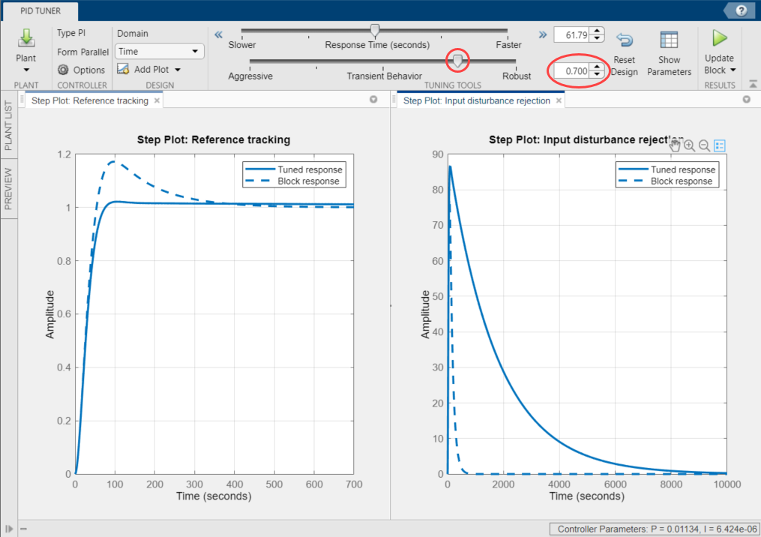This screenshot has width=761, height=537.
Task: Open the Domain Time combo box
Action: pyautogui.click(x=159, y=51)
